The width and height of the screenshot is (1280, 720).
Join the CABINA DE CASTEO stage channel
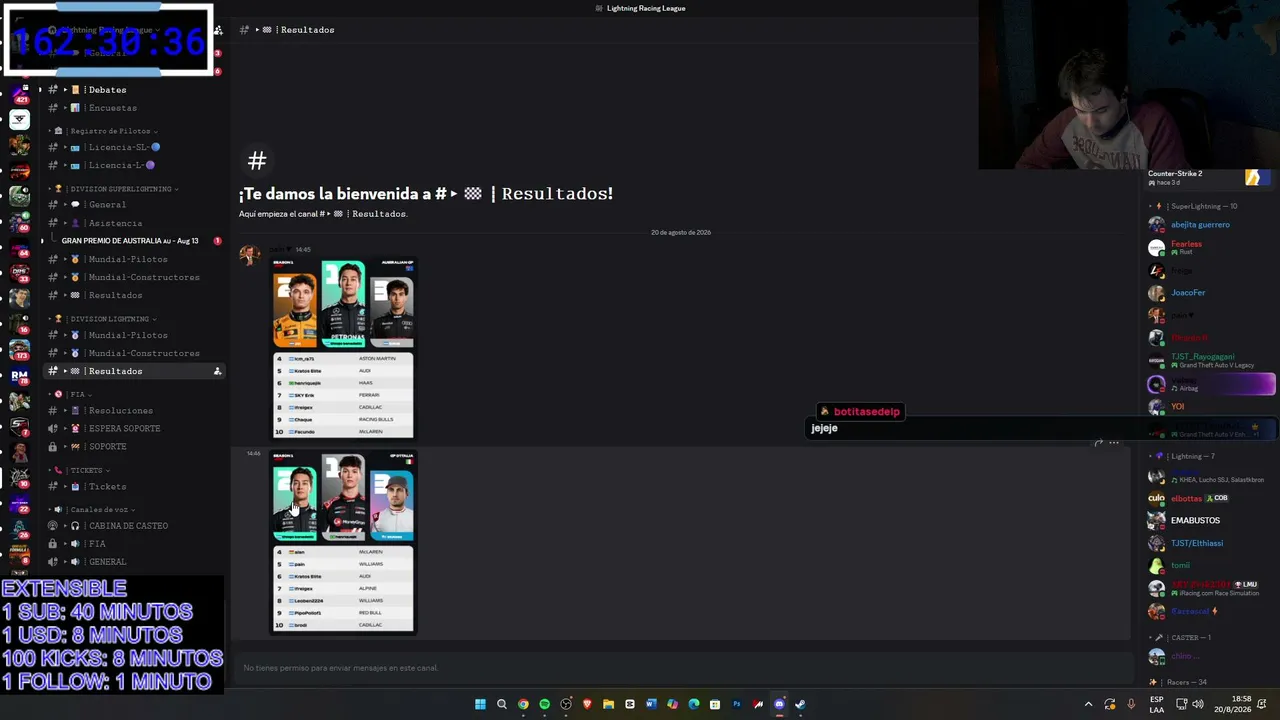[133, 526]
